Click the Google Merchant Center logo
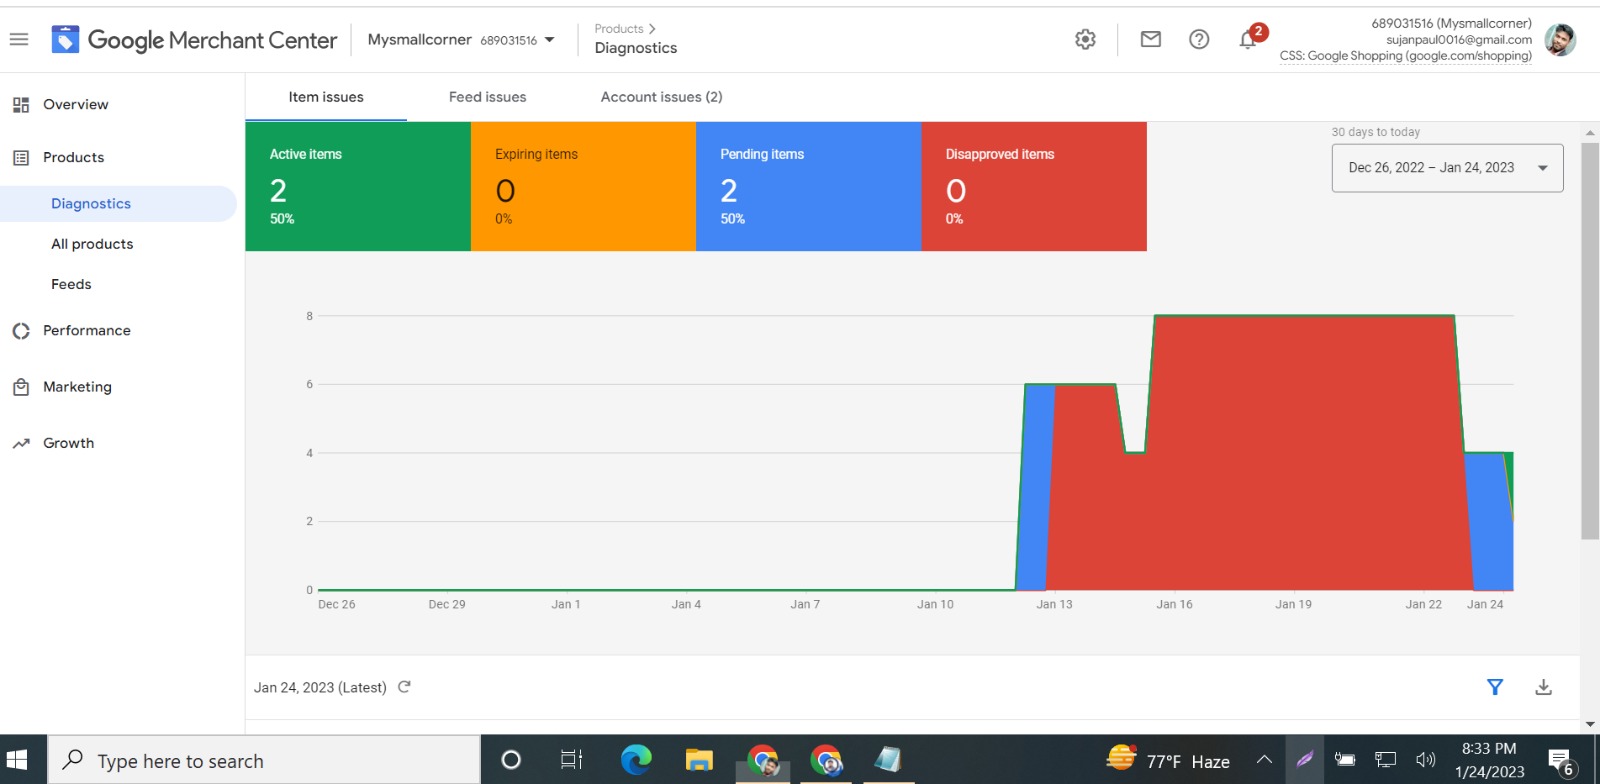 (195, 40)
